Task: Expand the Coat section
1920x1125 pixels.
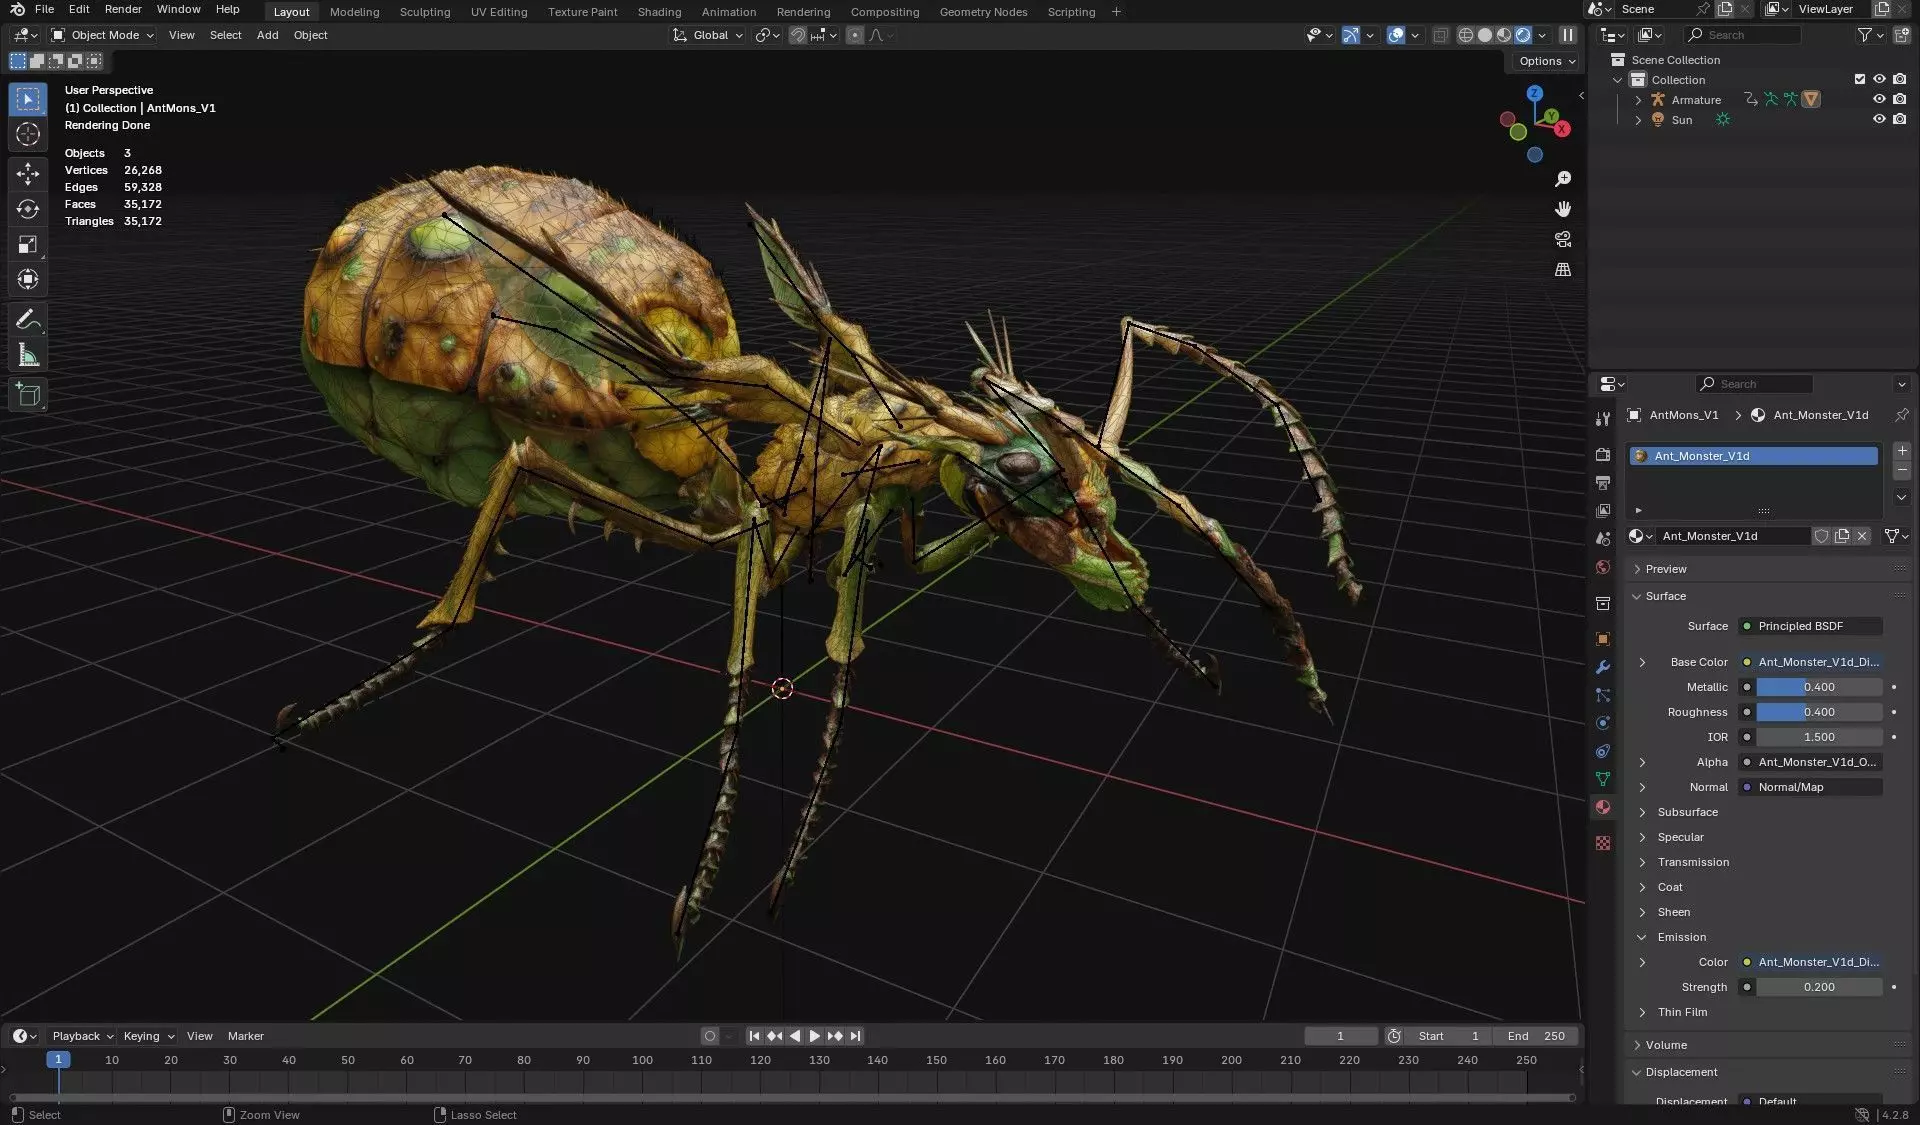Action: click(x=1669, y=887)
